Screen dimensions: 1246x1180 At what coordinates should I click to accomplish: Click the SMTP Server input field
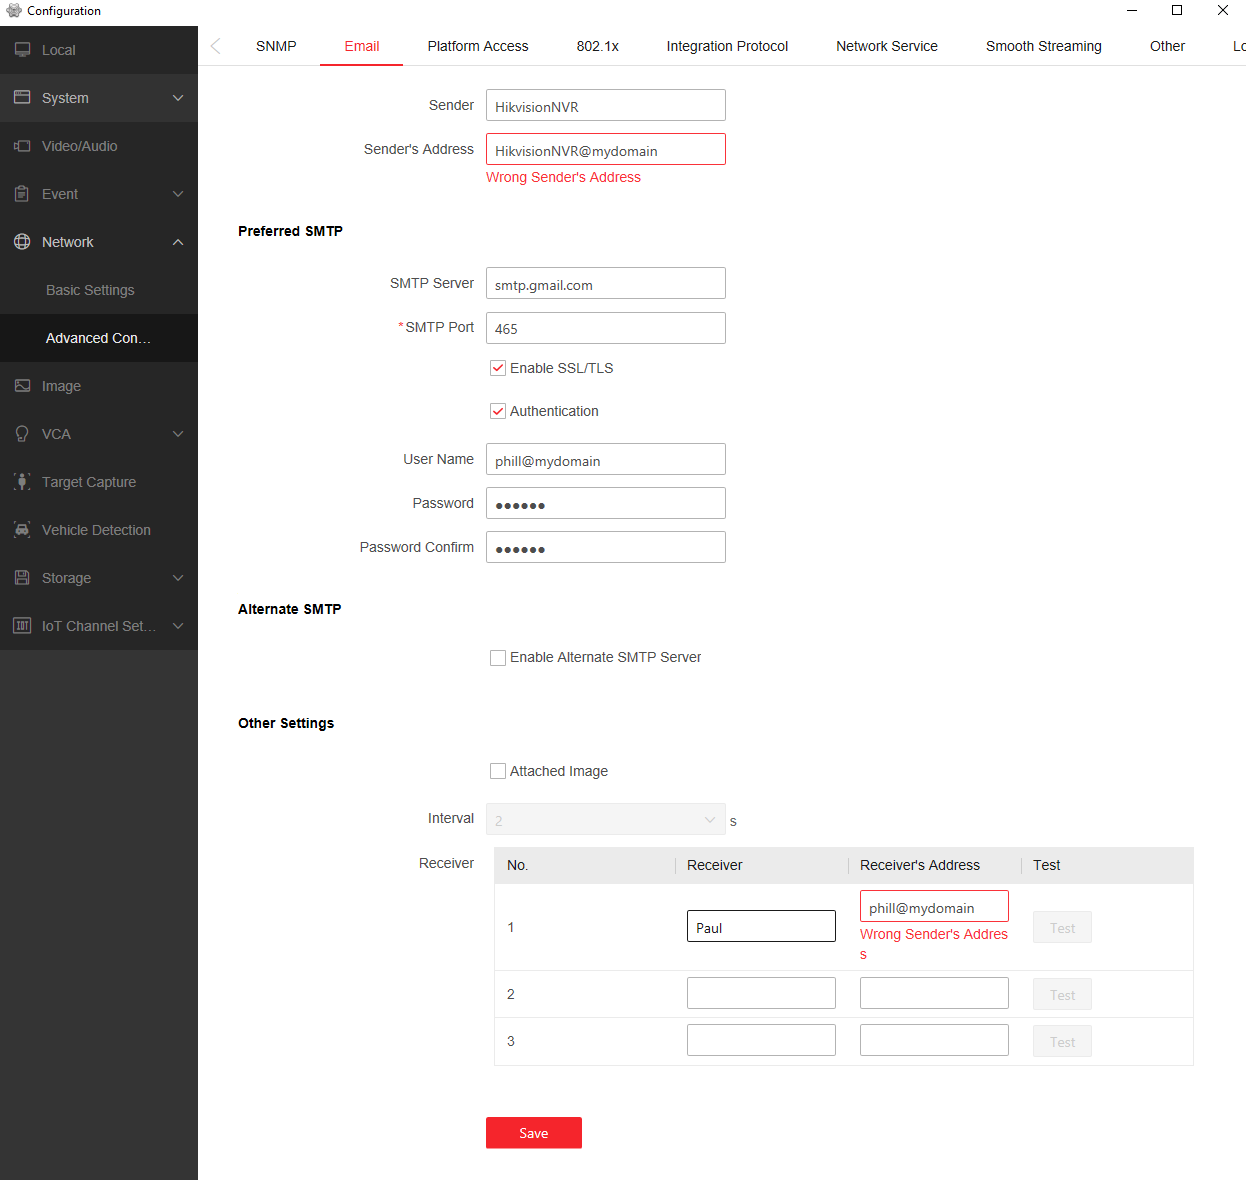(x=605, y=284)
